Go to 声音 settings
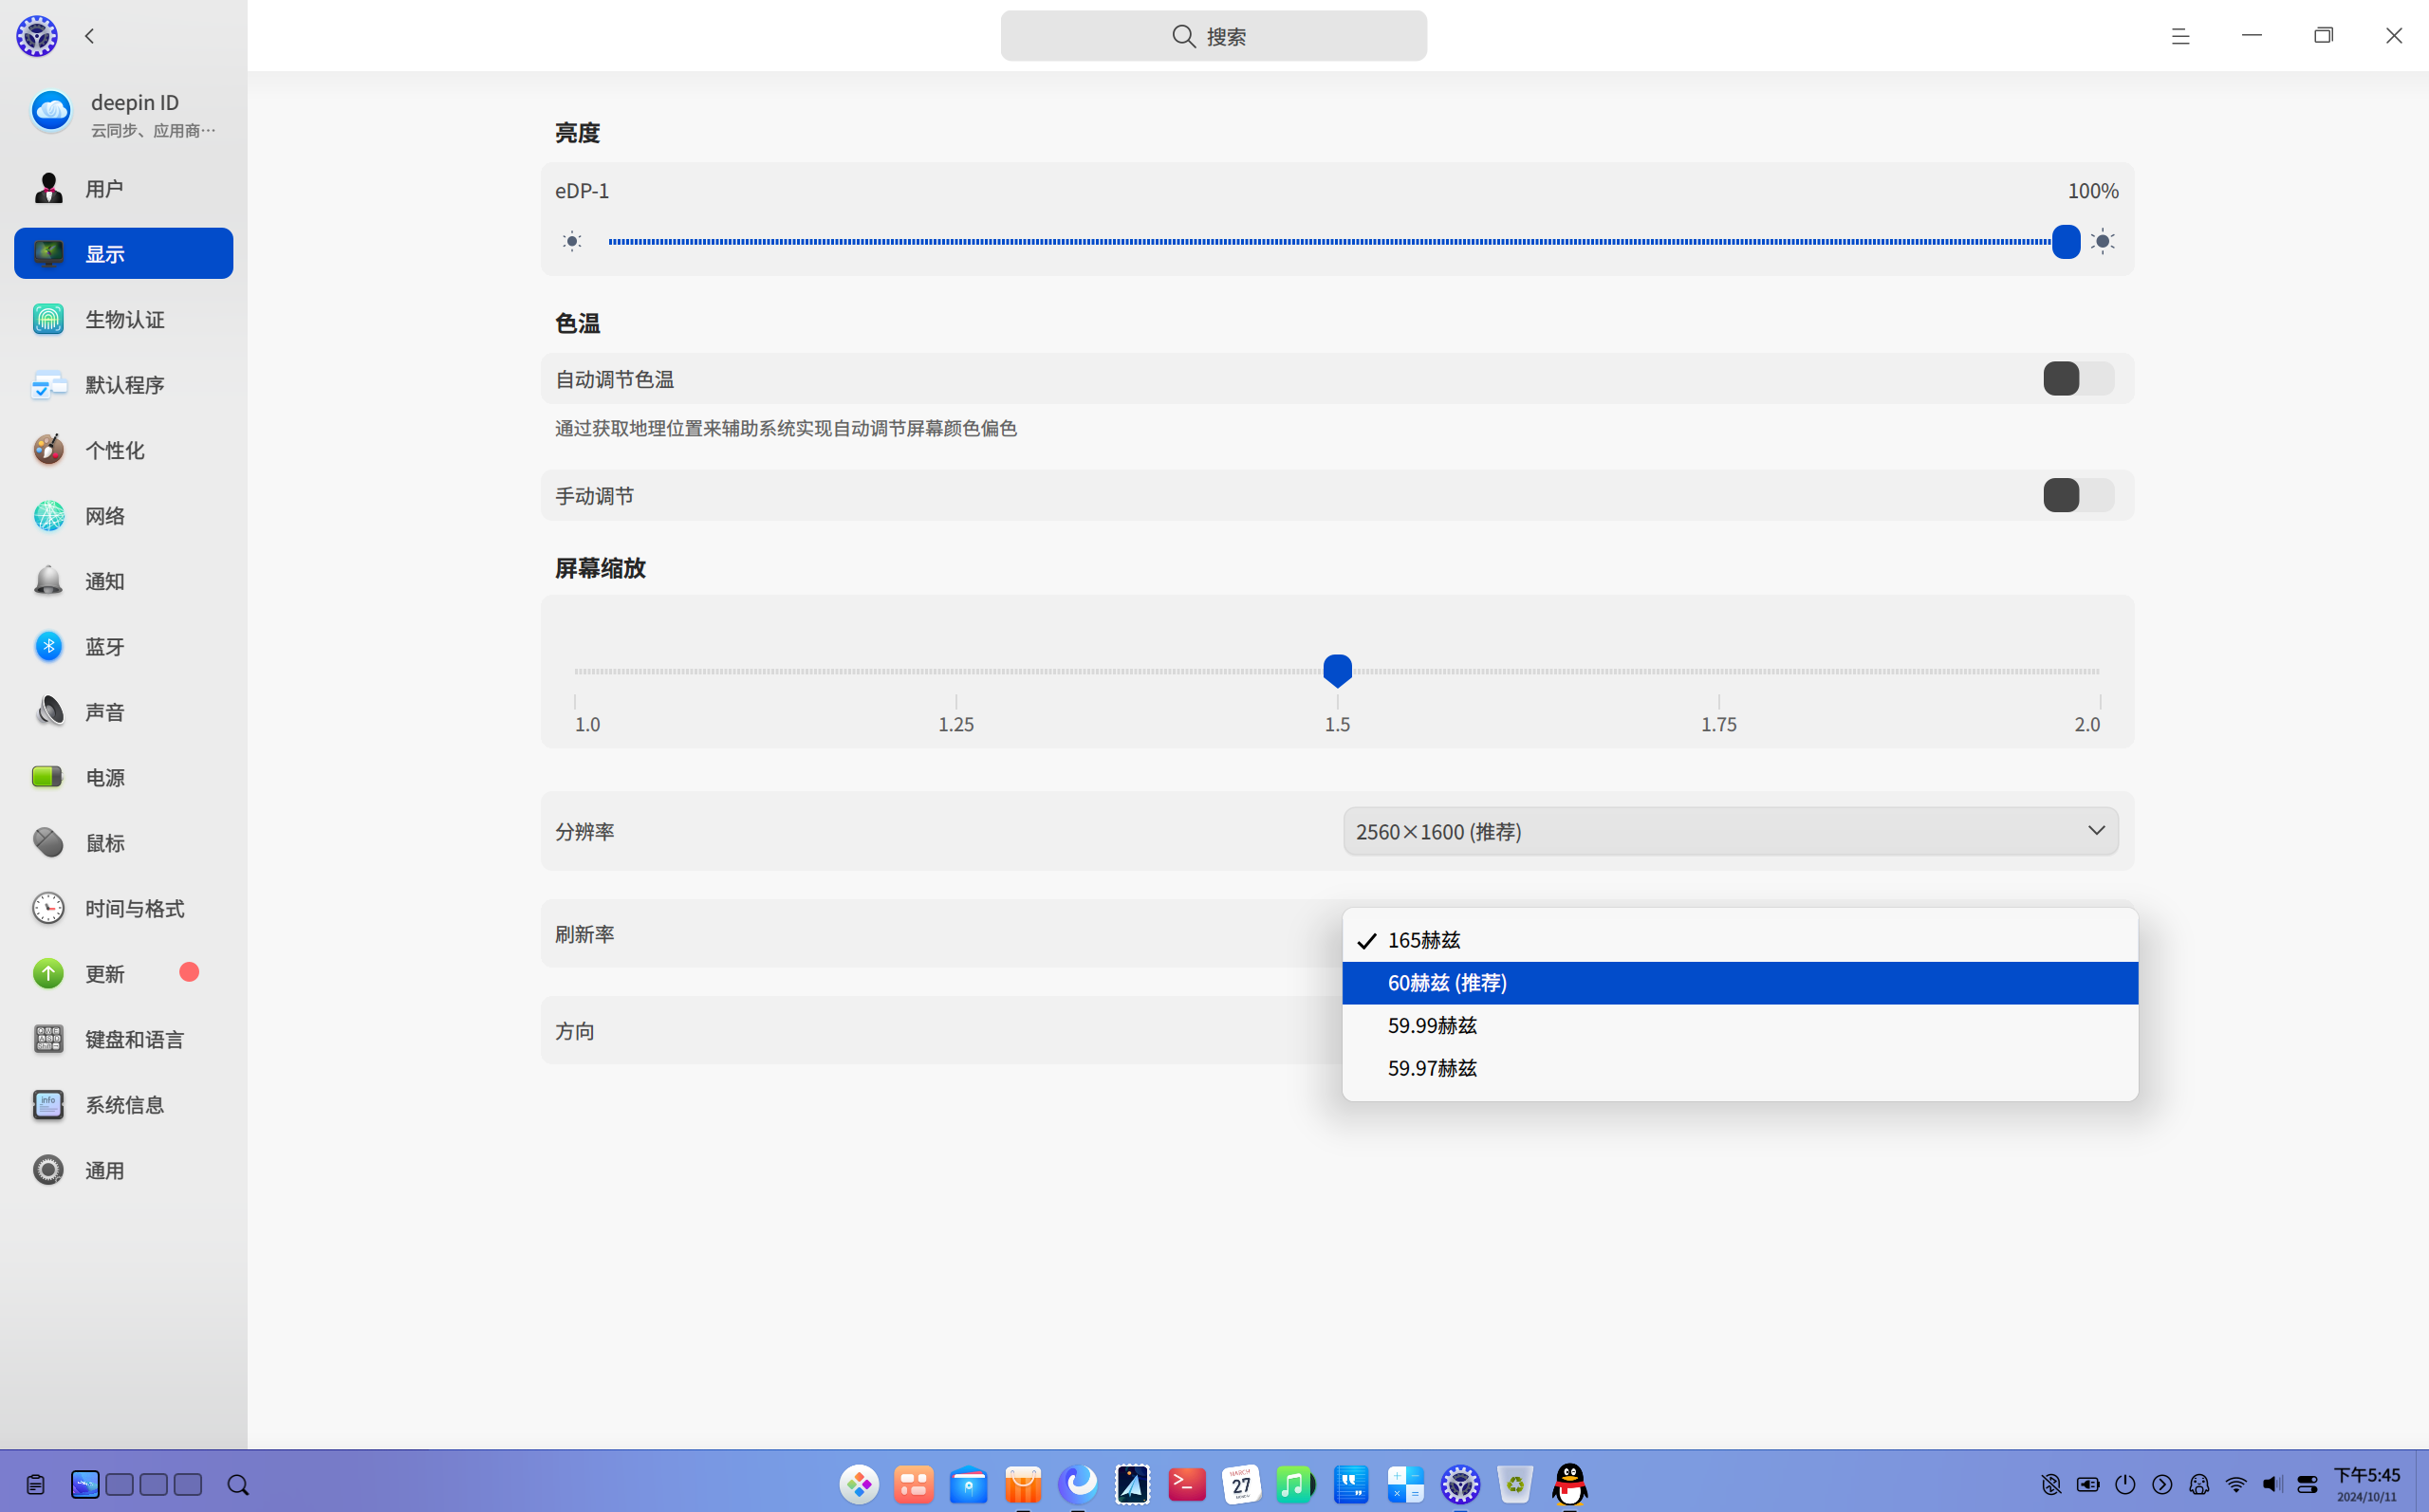Image resolution: width=2429 pixels, height=1512 pixels. (123, 712)
